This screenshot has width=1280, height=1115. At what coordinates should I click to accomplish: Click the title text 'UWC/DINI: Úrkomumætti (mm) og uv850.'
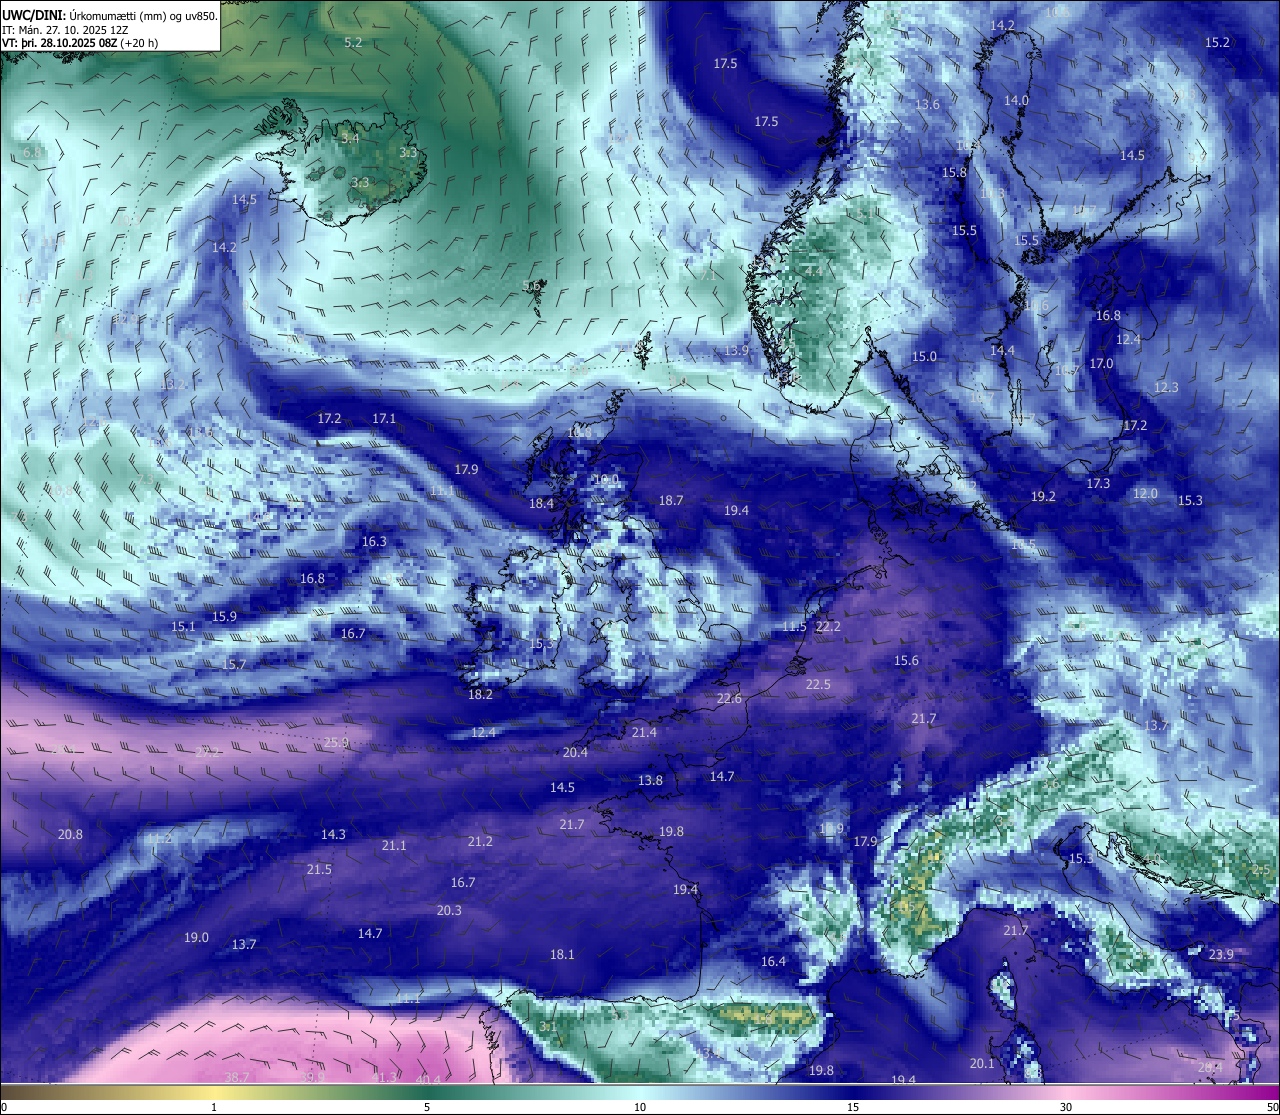tap(110, 15)
